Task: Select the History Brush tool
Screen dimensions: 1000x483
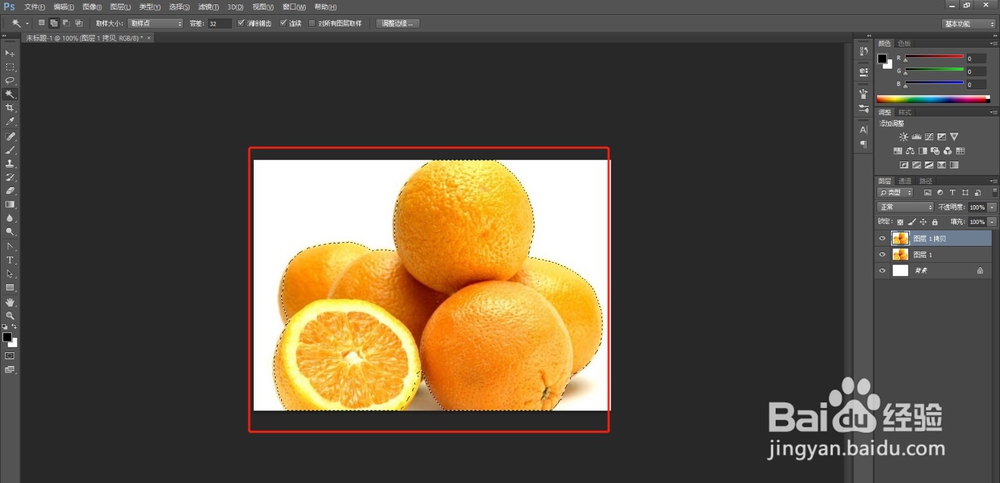Action: pyautogui.click(x=10, y=177)
